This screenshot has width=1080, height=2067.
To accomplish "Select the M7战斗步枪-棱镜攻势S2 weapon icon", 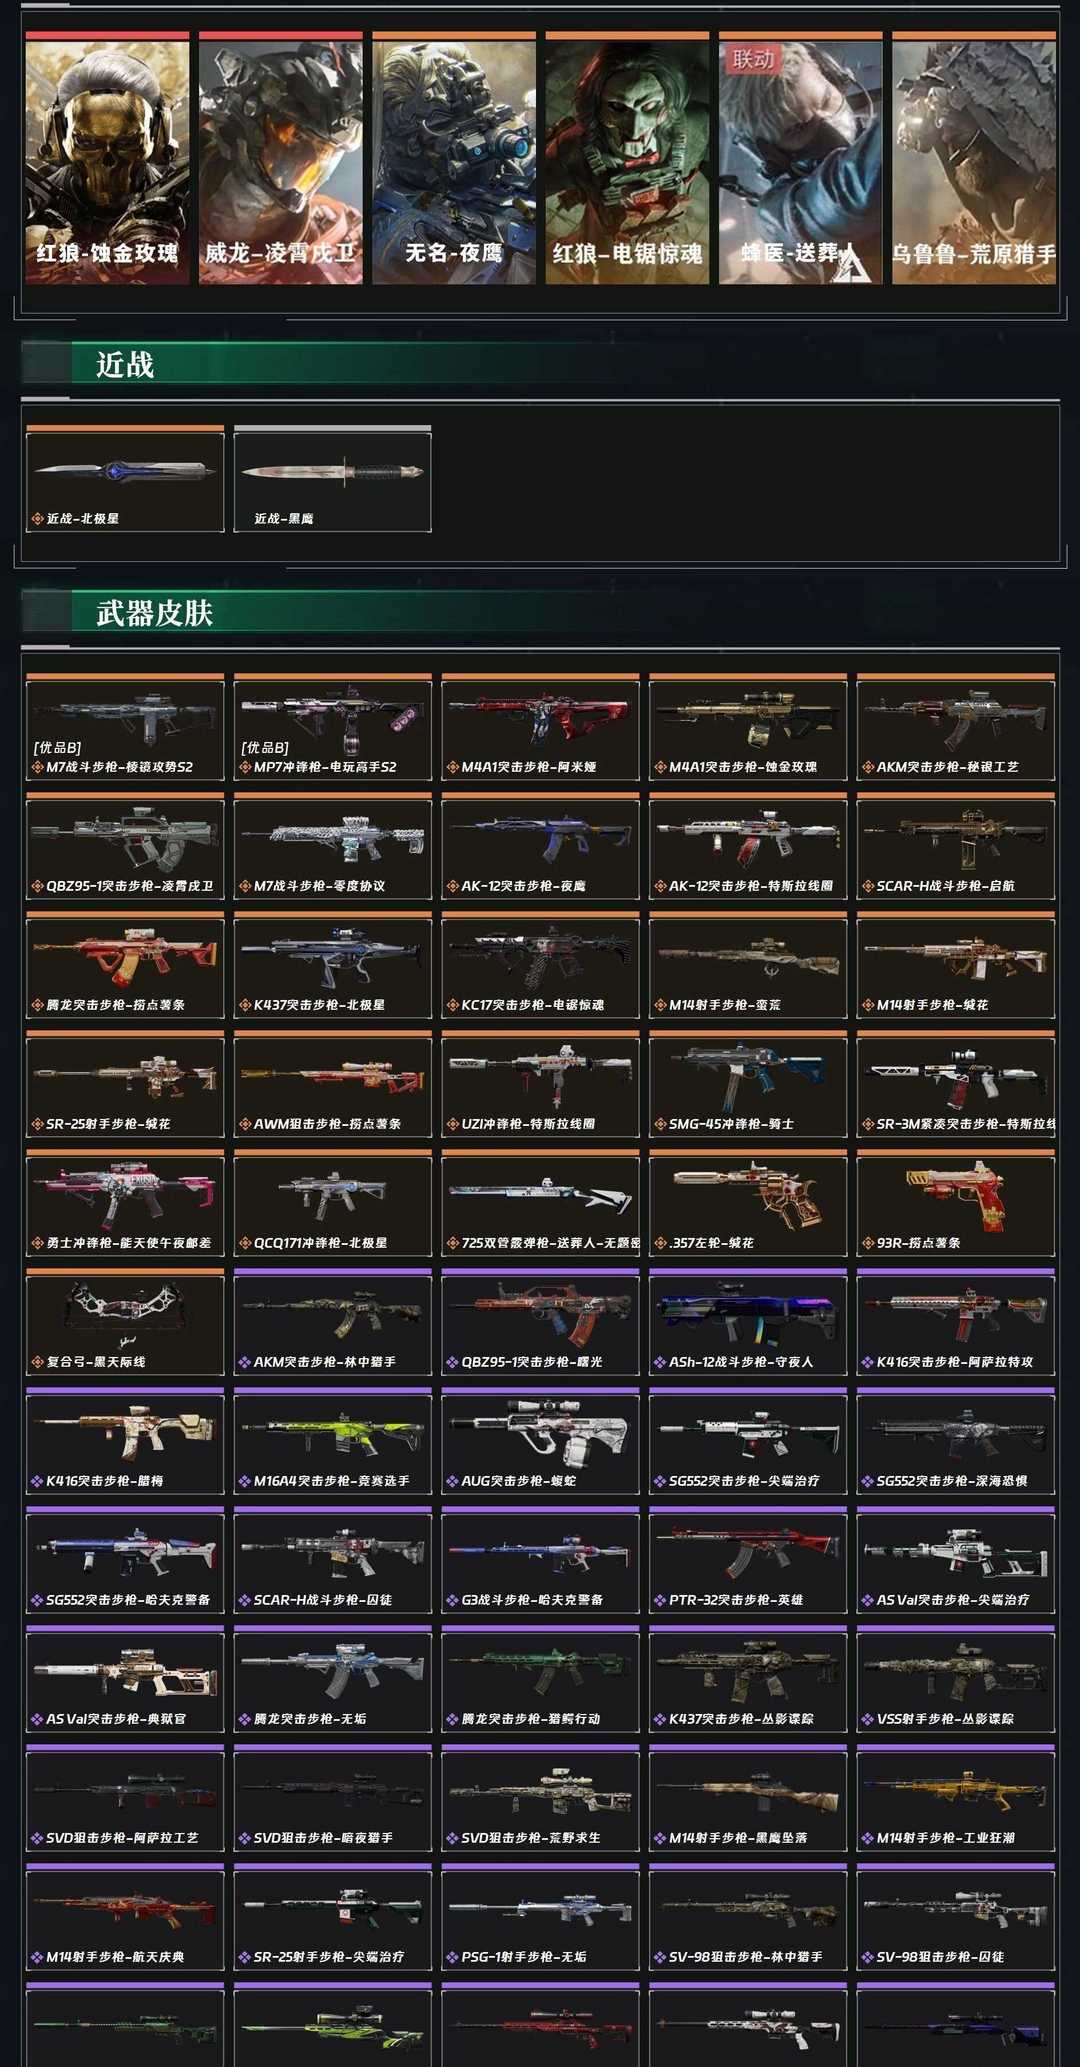I will pyautogui.click(x=125, y=727).
